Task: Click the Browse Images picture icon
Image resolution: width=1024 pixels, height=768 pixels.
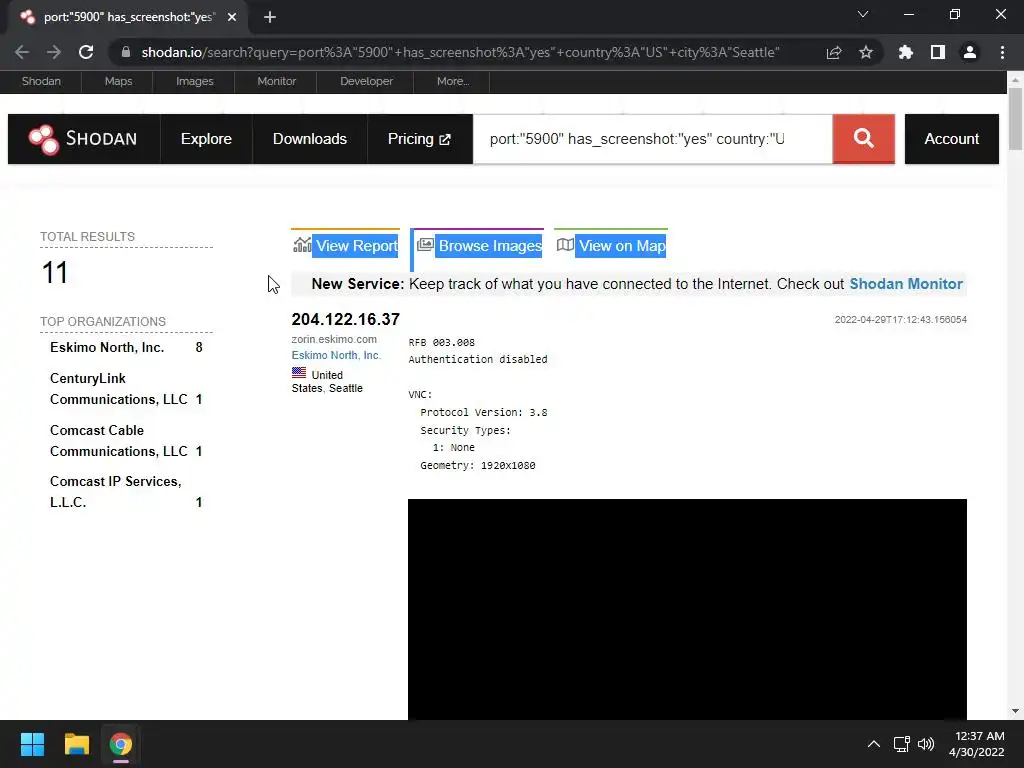Action: pos(425,245)
